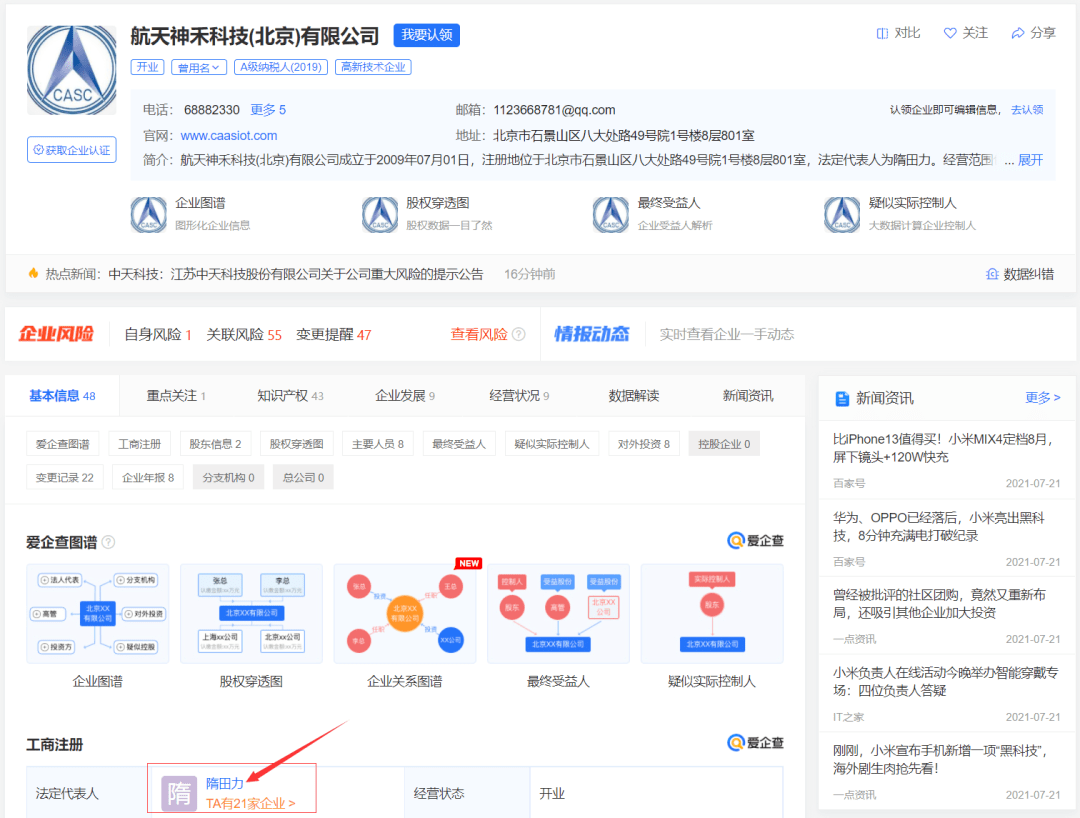
Task: Jump to 爱企查图谱 section button
Action: pos(63,444)
